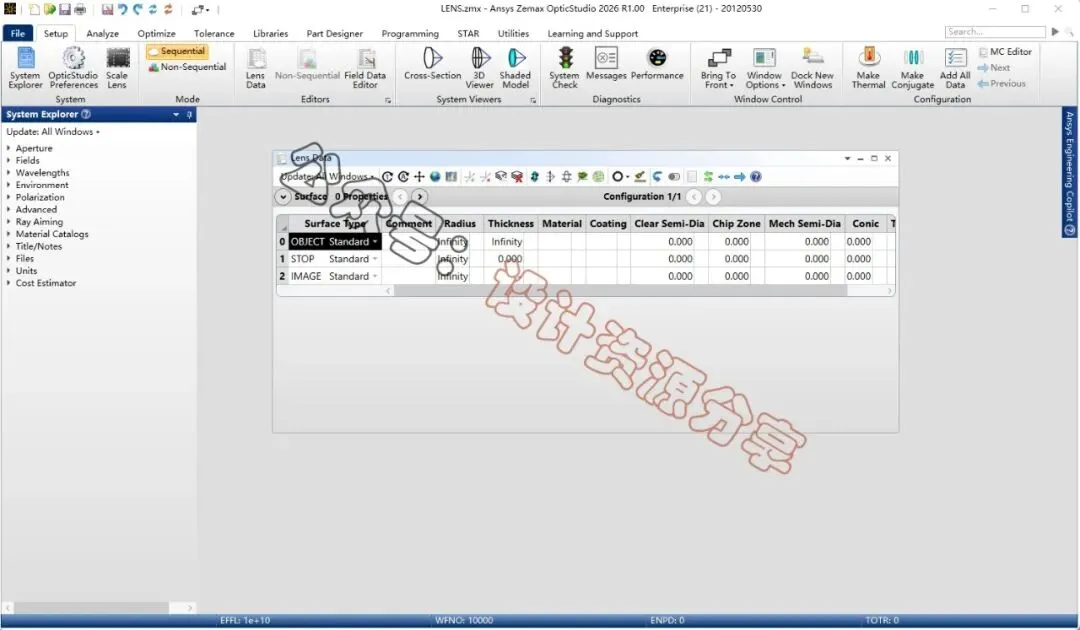Switch to the Libraries tab
The image size is (1080, 630).
tap(271, 33)
